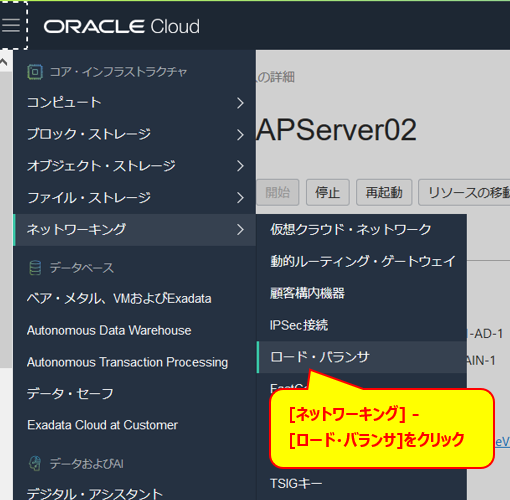Open the オブジェクト・ストレージ menu item
This screenshot has width=510, height=500.
[x=134, y=166]
